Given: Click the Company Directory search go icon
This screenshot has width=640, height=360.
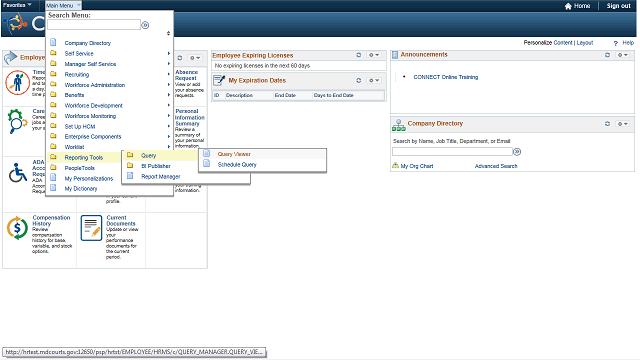Looking at the screenshot, I should pyautogui.click(x=517, y=152).
